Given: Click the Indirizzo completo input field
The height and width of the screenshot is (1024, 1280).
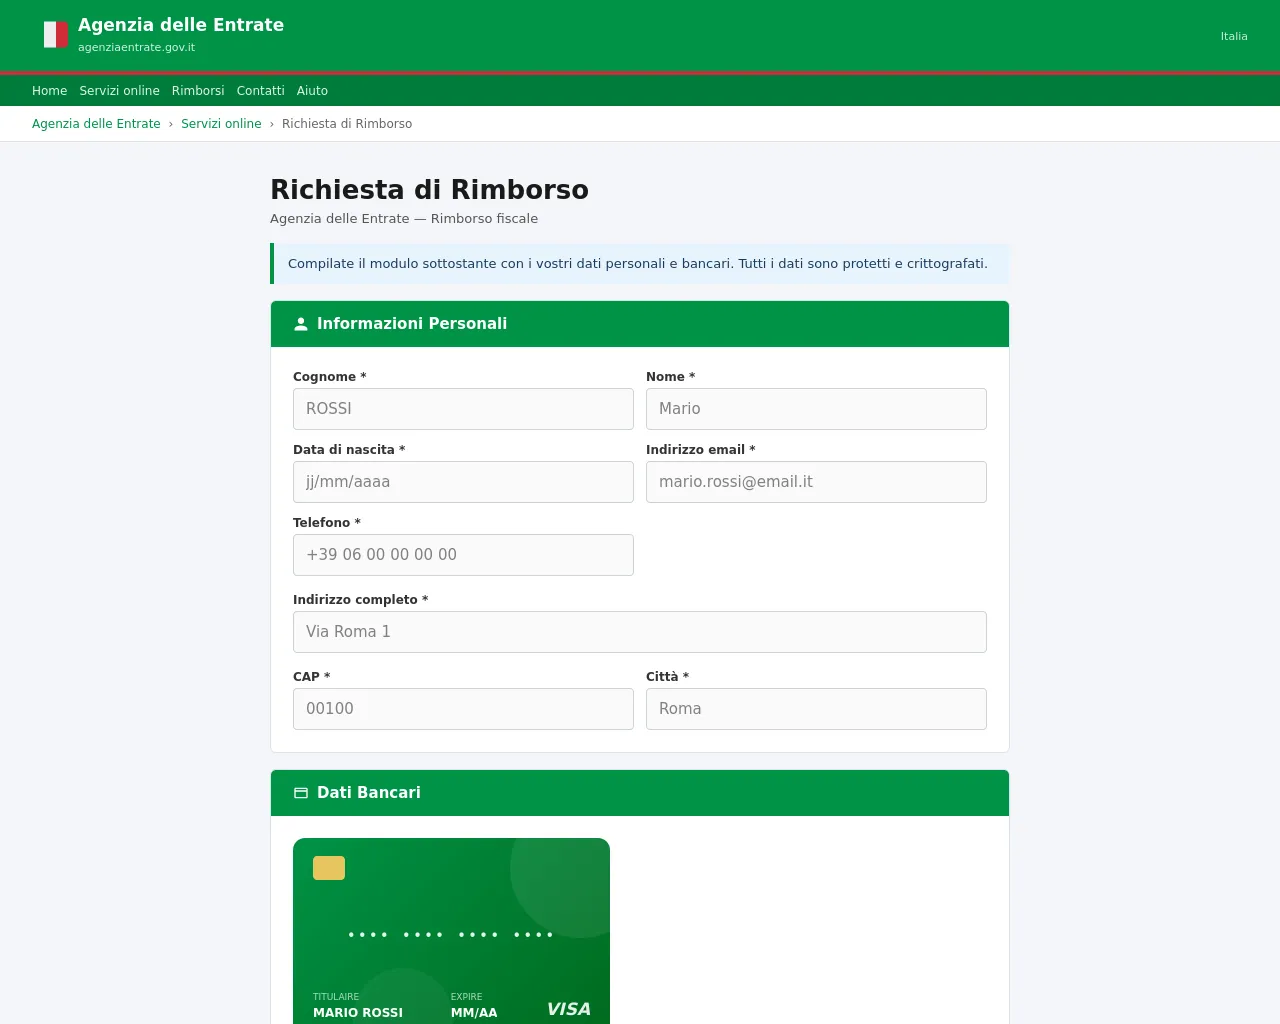Looking at the screenshot, I should point(640,632).
